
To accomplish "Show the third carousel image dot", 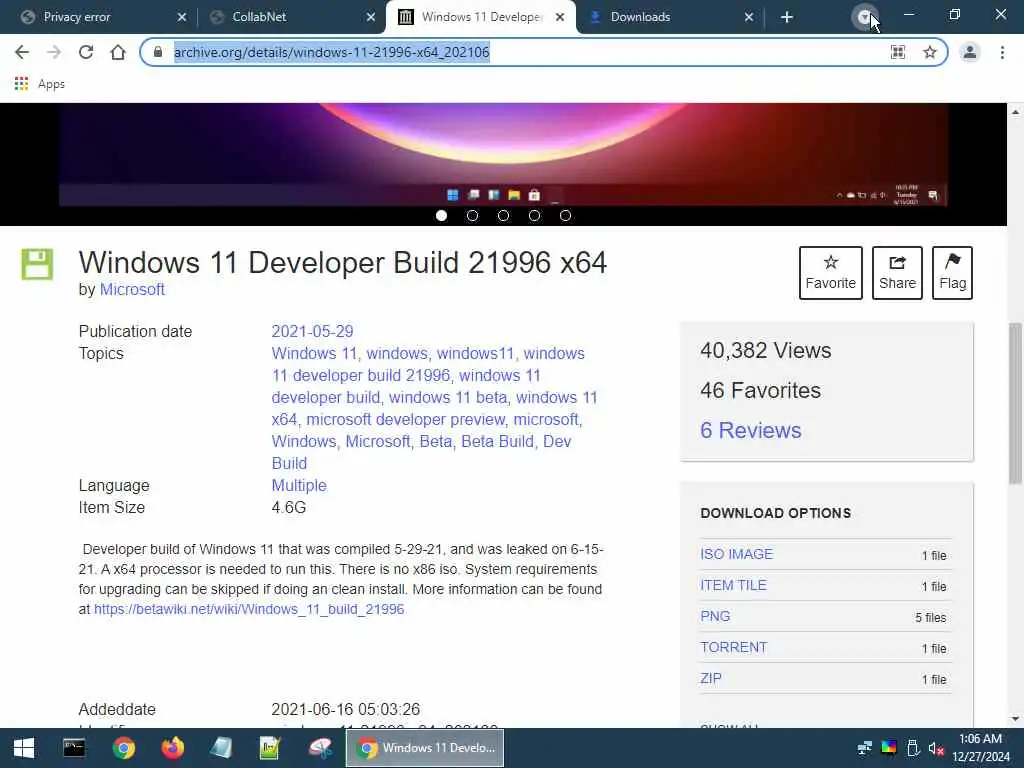I will coord(504,216).
